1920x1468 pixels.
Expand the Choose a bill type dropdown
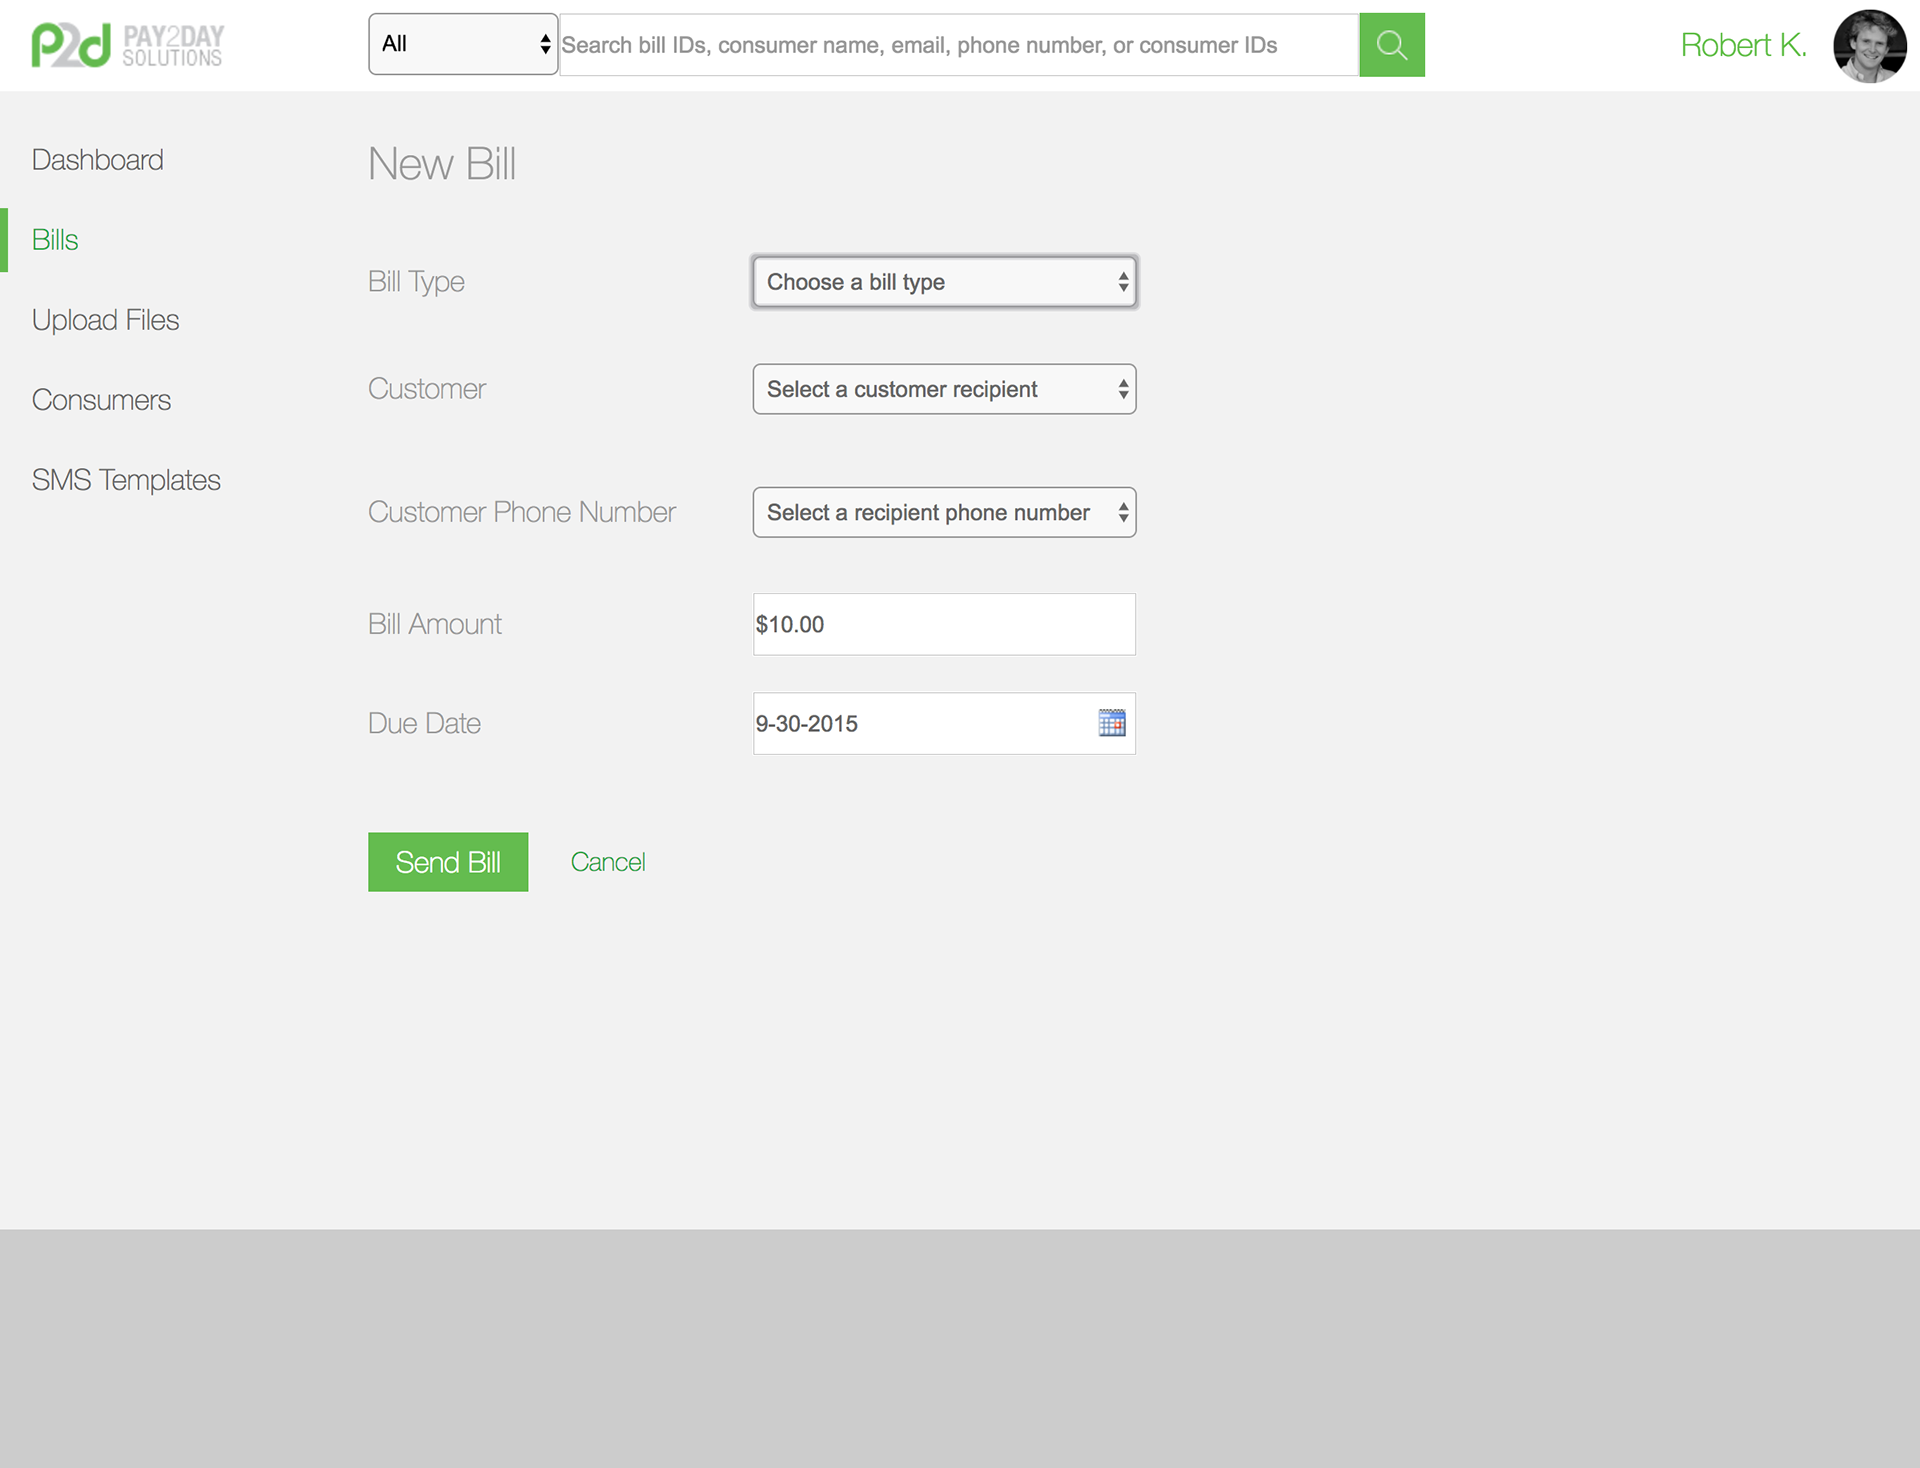944,282
